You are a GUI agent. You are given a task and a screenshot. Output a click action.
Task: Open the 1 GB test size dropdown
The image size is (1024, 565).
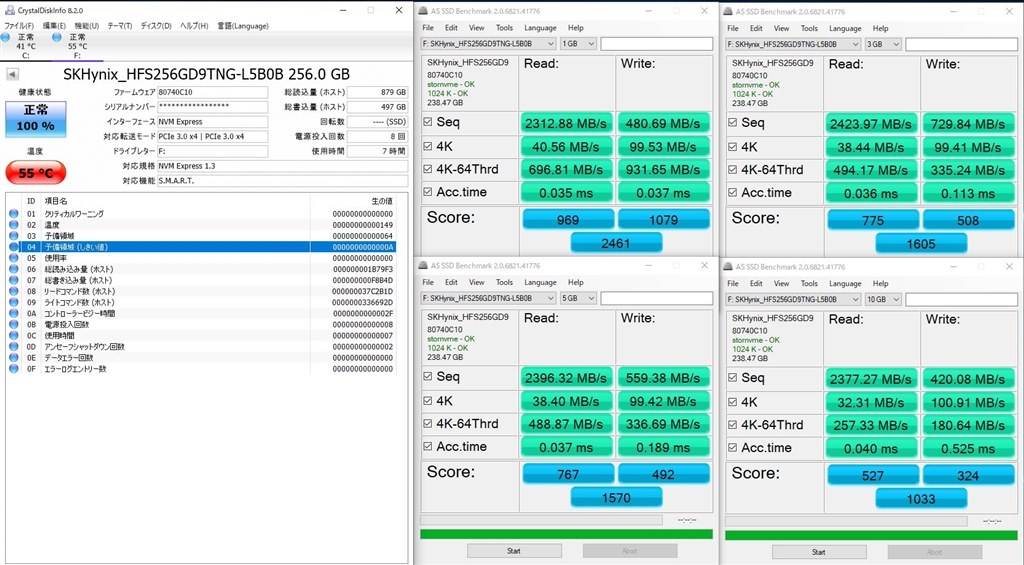click(x=579, y=44)
